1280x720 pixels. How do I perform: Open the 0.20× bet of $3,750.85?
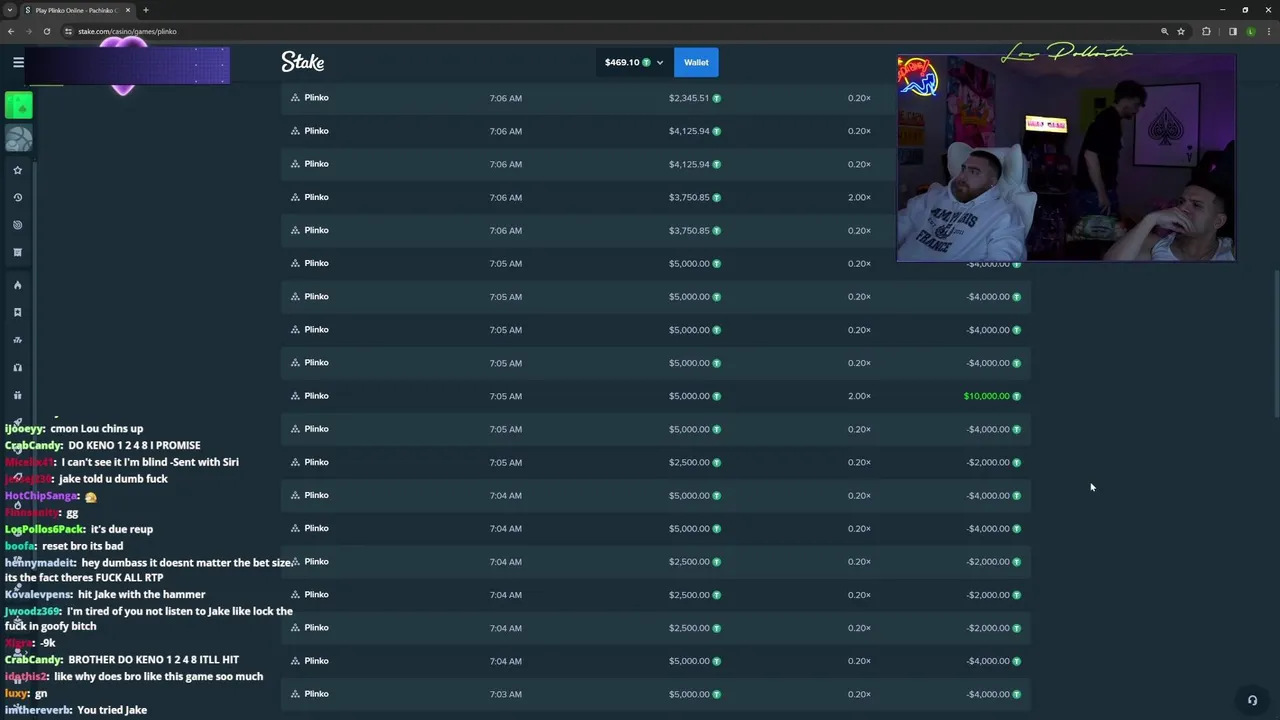click(655, 230)
